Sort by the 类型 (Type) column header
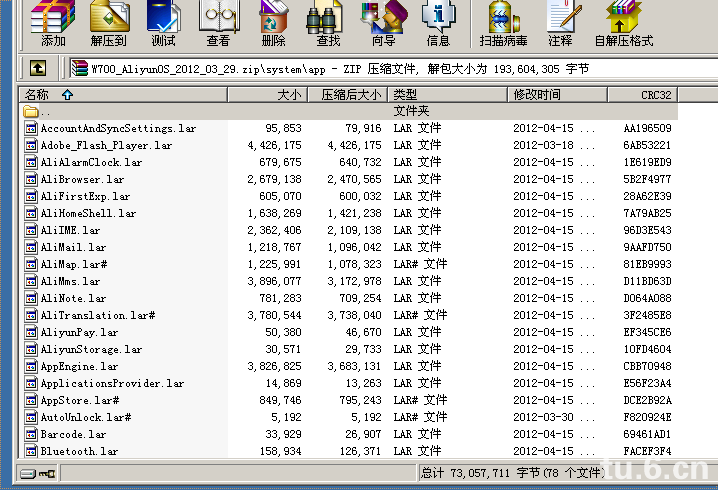This screenshot has height=490, width=718. [x=448, y=95]
